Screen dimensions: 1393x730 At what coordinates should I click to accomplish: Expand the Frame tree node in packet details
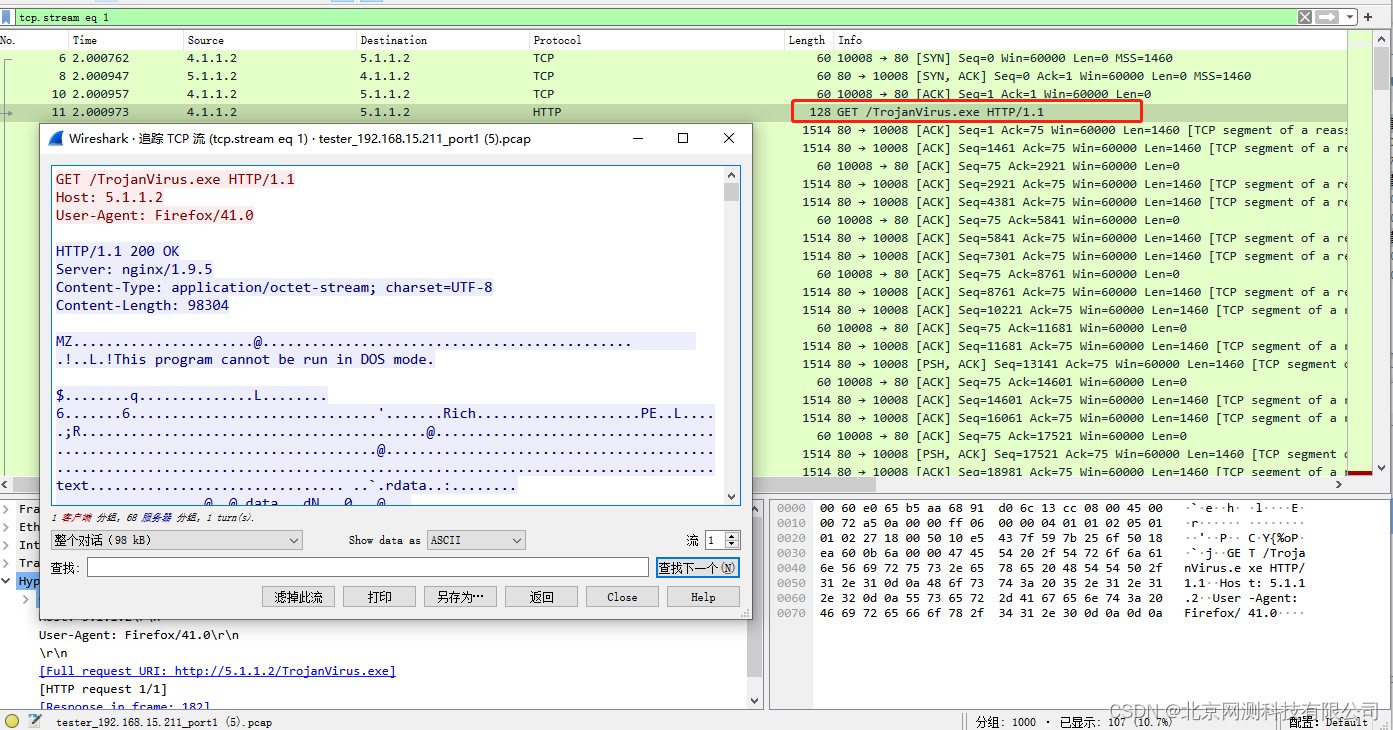tap(8, 509)
